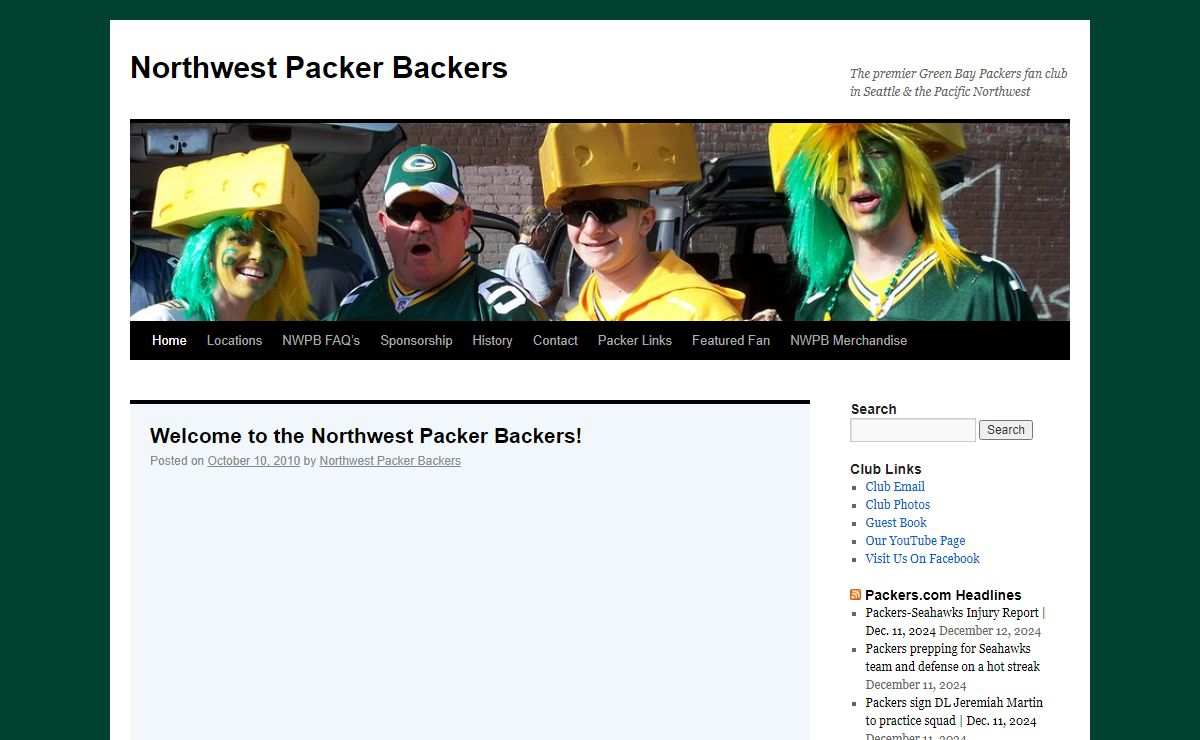Click the Packers.com Headlines feed title
The height and width of the screenshot is (740, 1200).
[943, 595]
